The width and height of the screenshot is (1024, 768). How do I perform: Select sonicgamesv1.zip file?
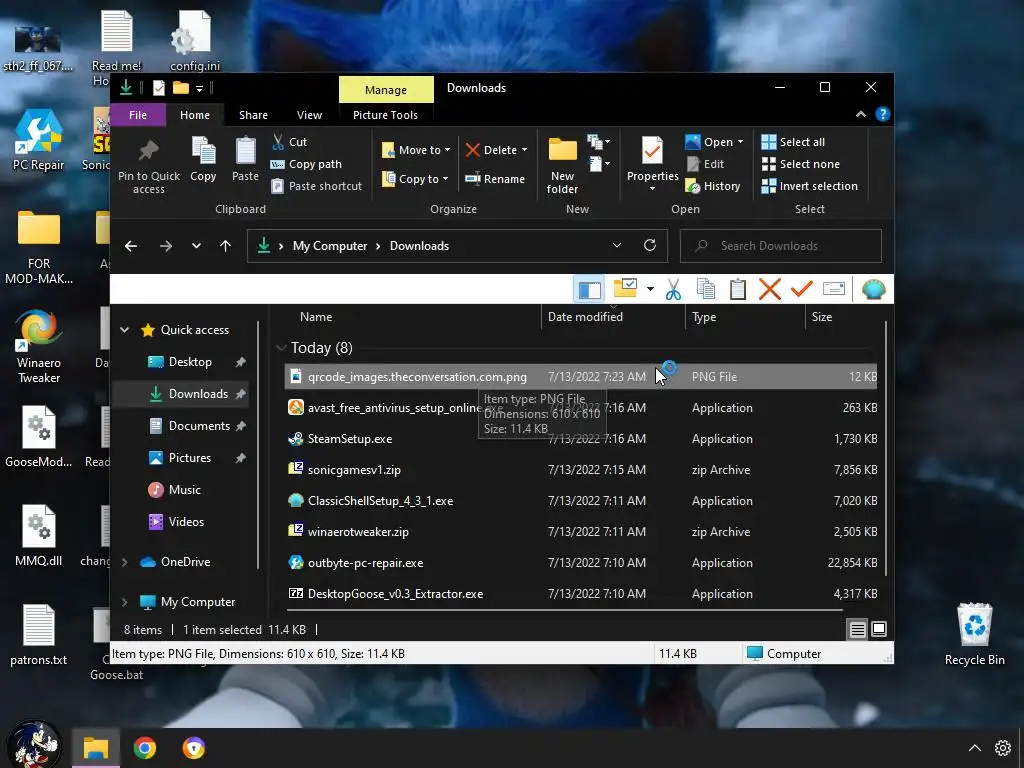(581, 470)
